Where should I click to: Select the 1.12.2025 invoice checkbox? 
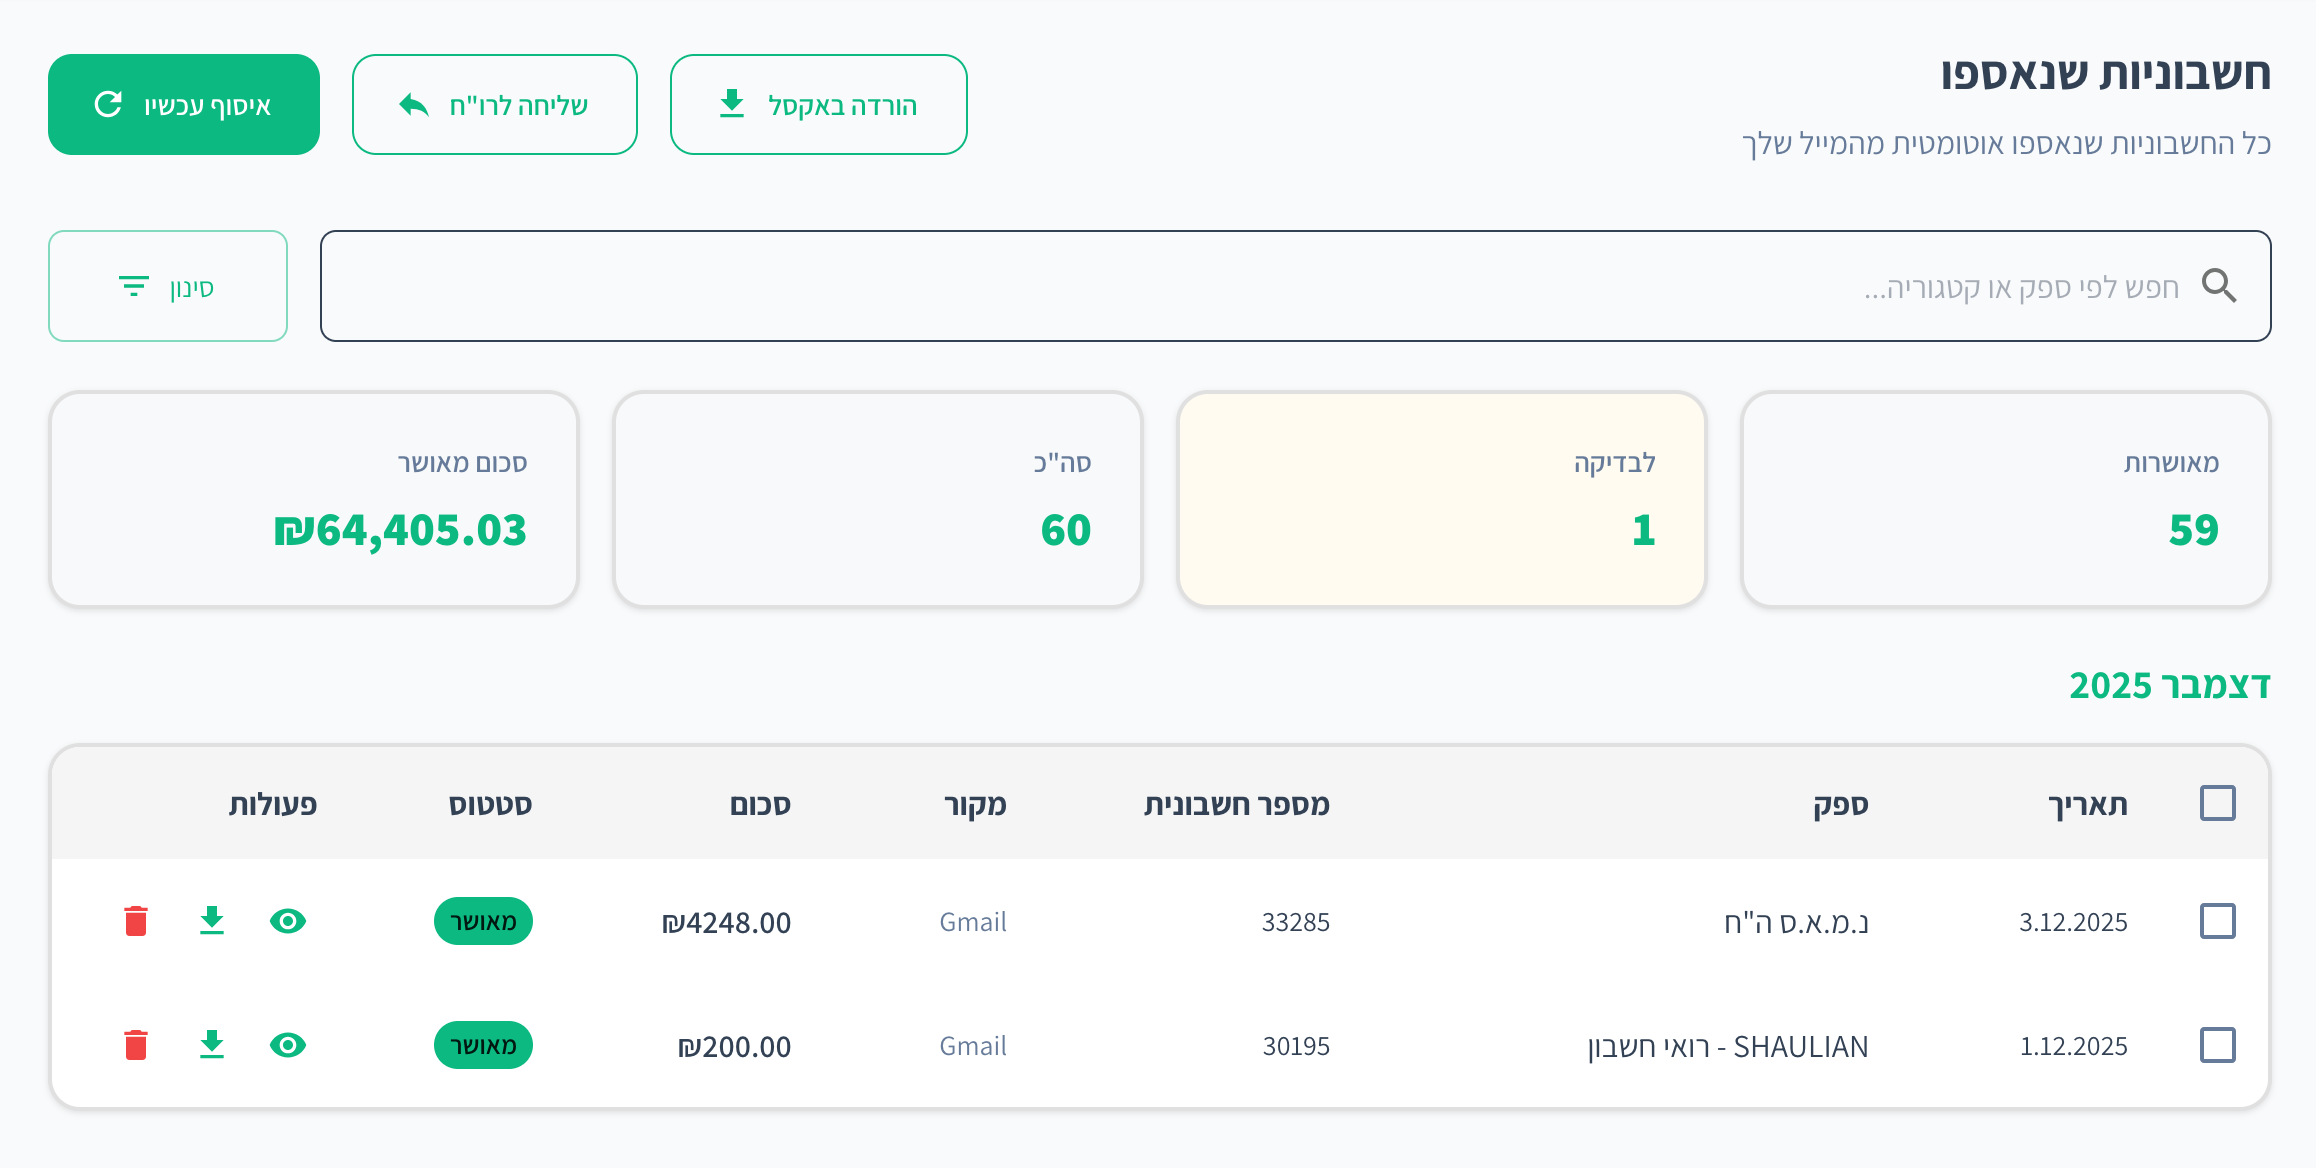point(2217,1045)
